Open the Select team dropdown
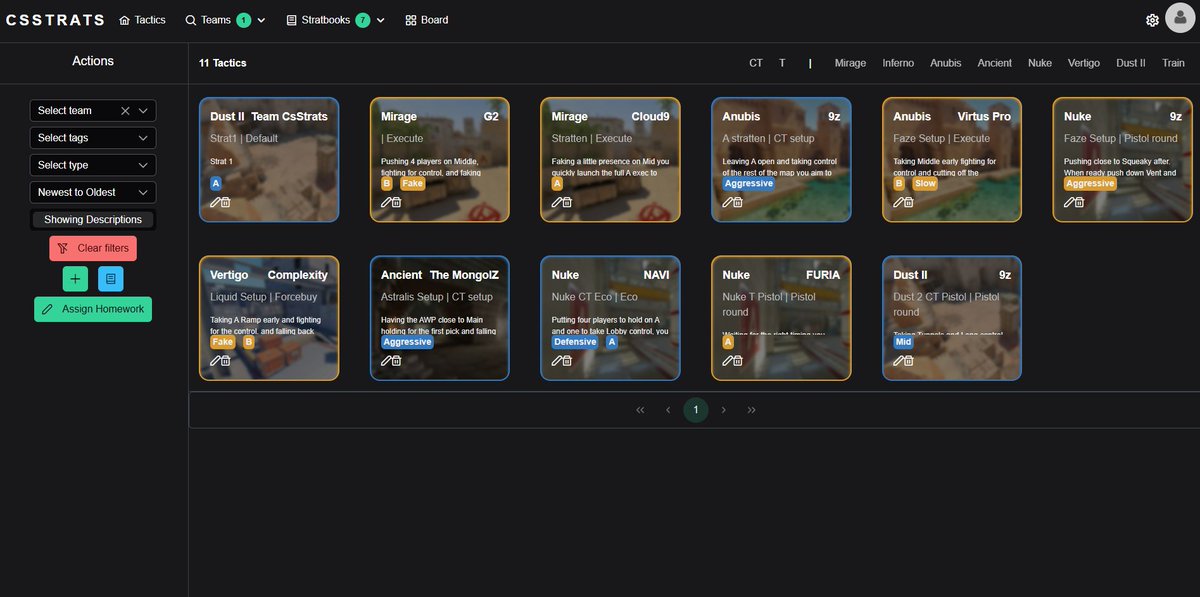 (x=93, y=111)
